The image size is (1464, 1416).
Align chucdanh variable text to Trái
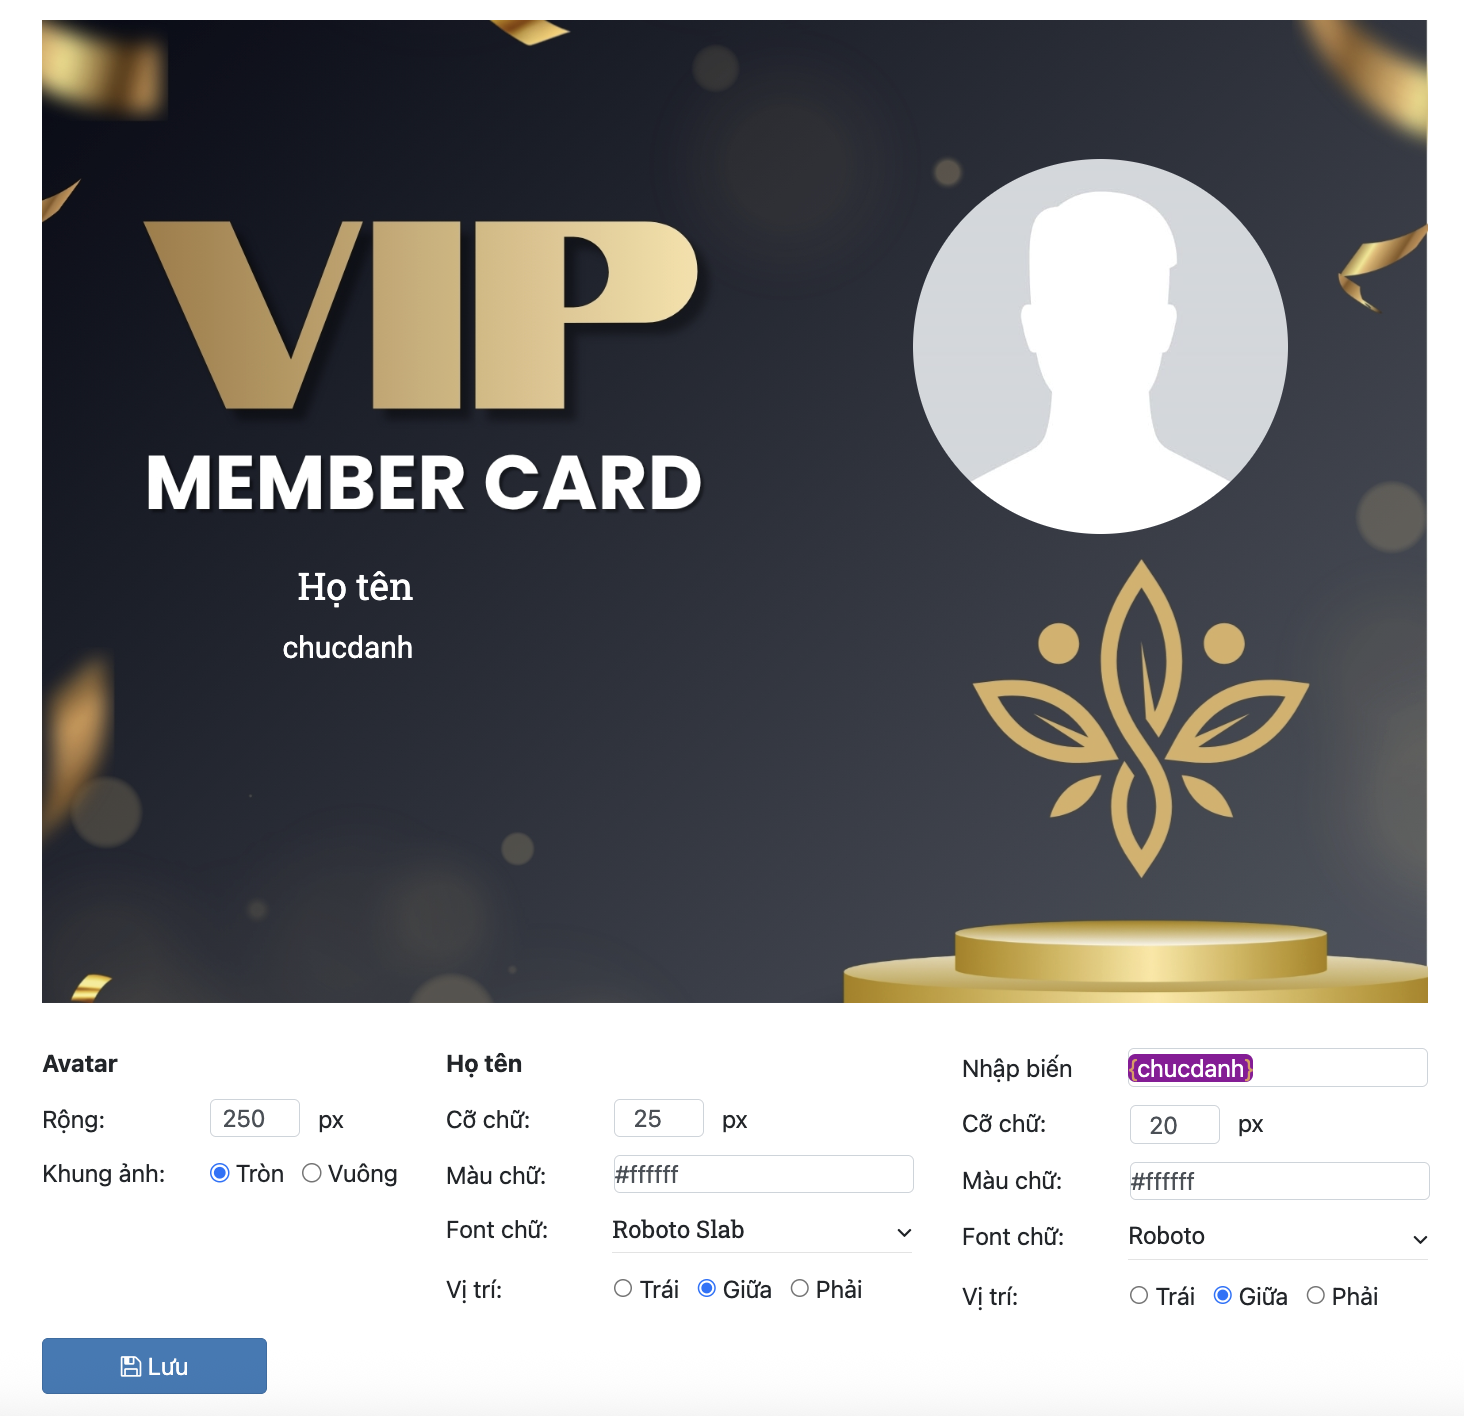tap(1139, 1296)
